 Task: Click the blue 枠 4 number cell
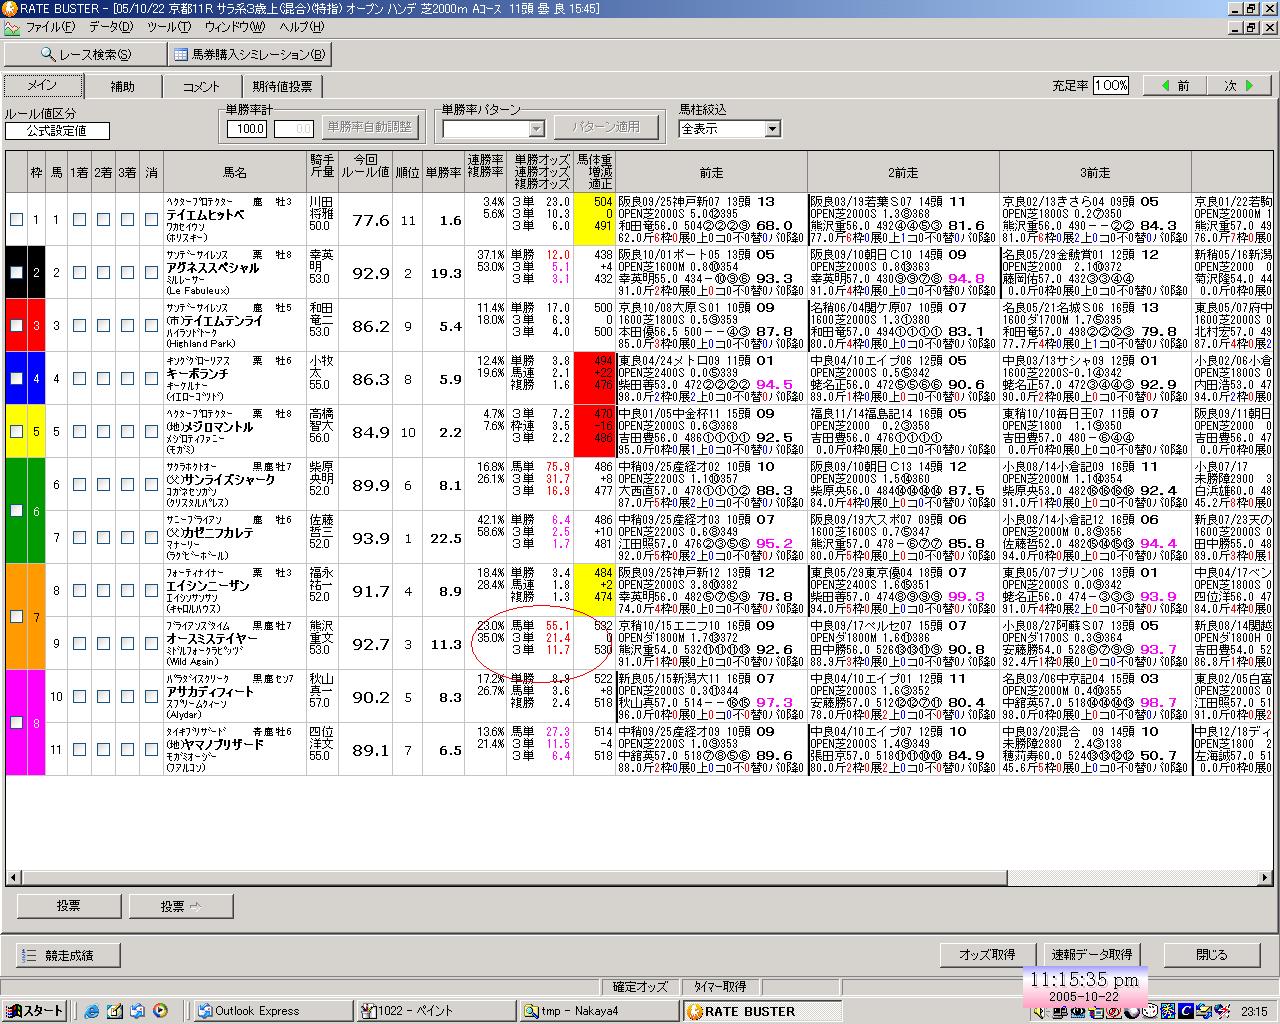[x=37, y=379]
